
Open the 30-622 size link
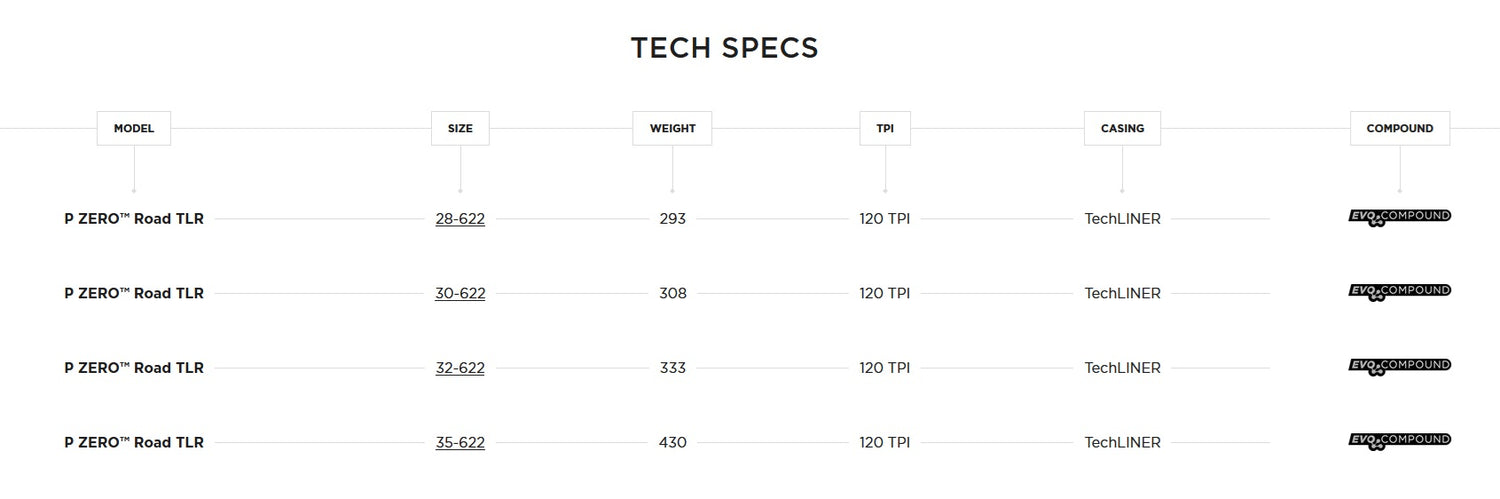coord(460,293)
